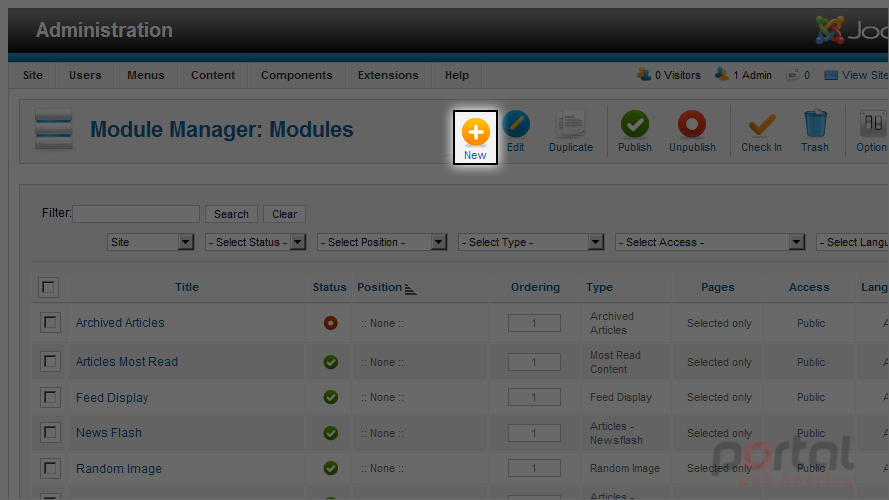This screenshot has width=889, height=500.
Task: Sort the table by Access column
Action: [x=809, y=287]
